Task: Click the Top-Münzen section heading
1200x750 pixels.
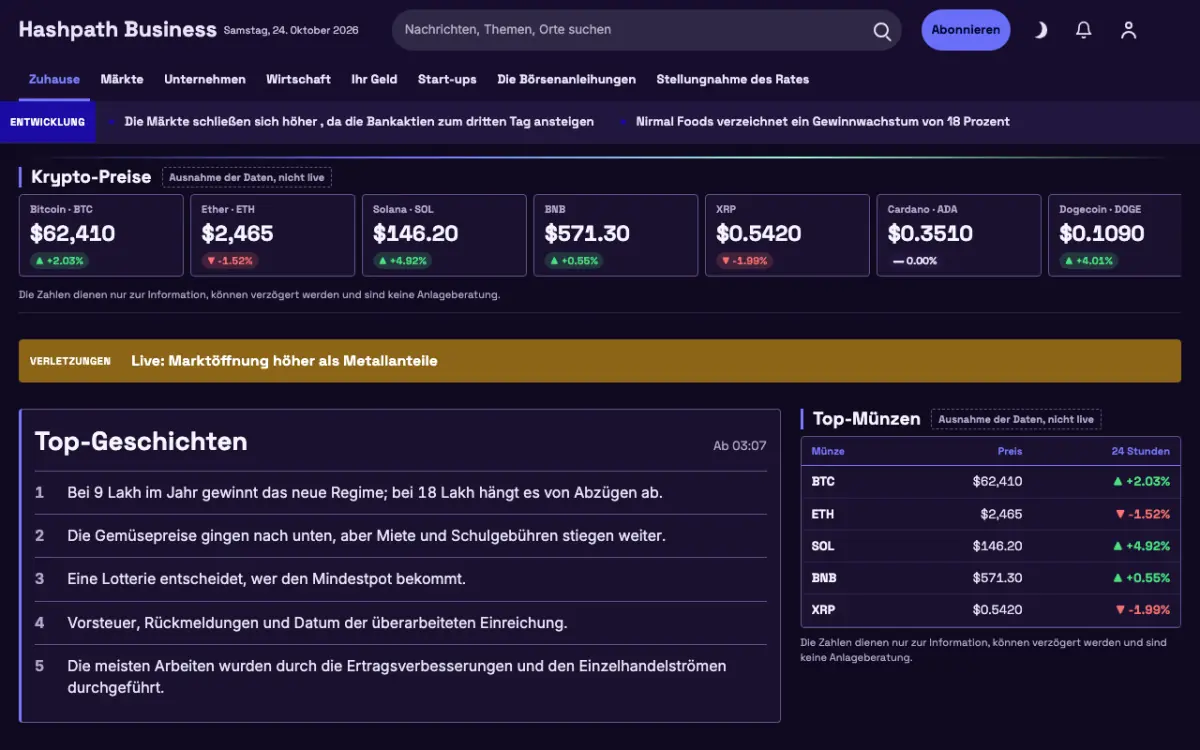Action: [866, 419]
